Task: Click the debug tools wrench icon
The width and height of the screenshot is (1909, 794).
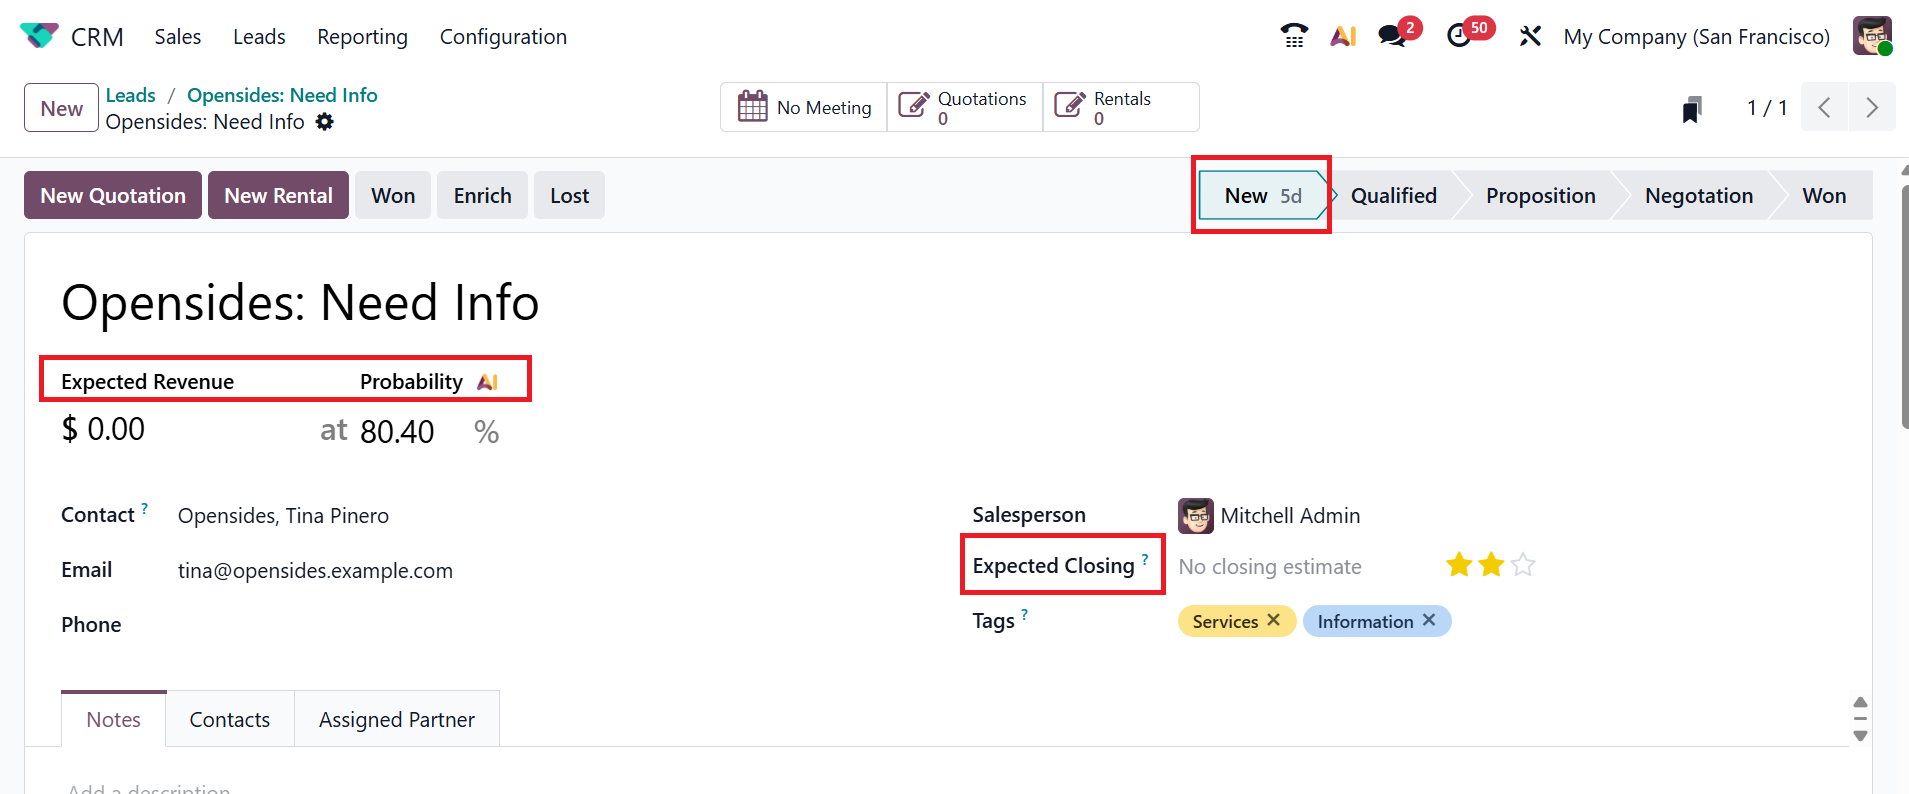Action: coord(1530,36)
